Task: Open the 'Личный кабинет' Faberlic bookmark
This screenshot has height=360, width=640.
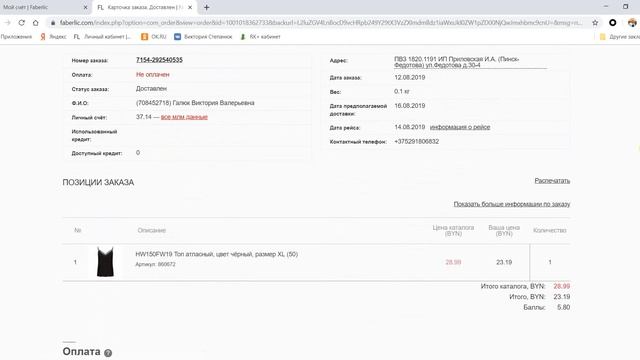Action: [102, 37]
